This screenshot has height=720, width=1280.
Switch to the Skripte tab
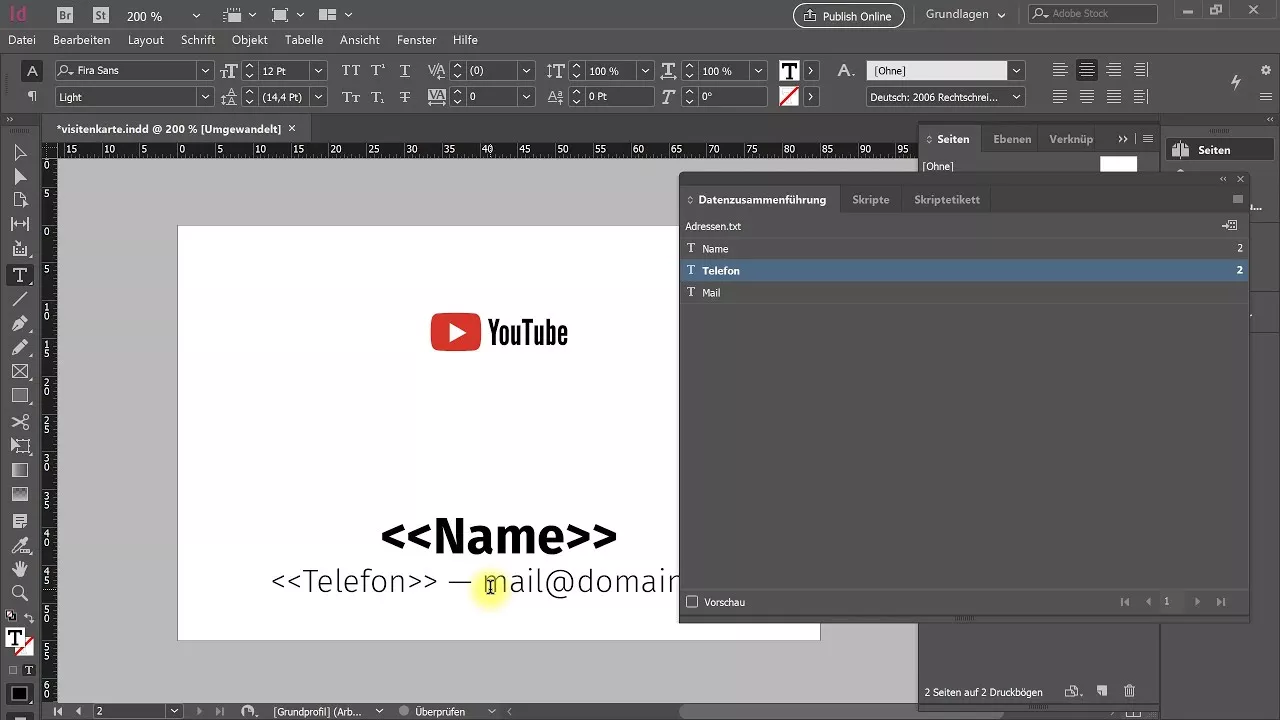(x=870, y=199)
